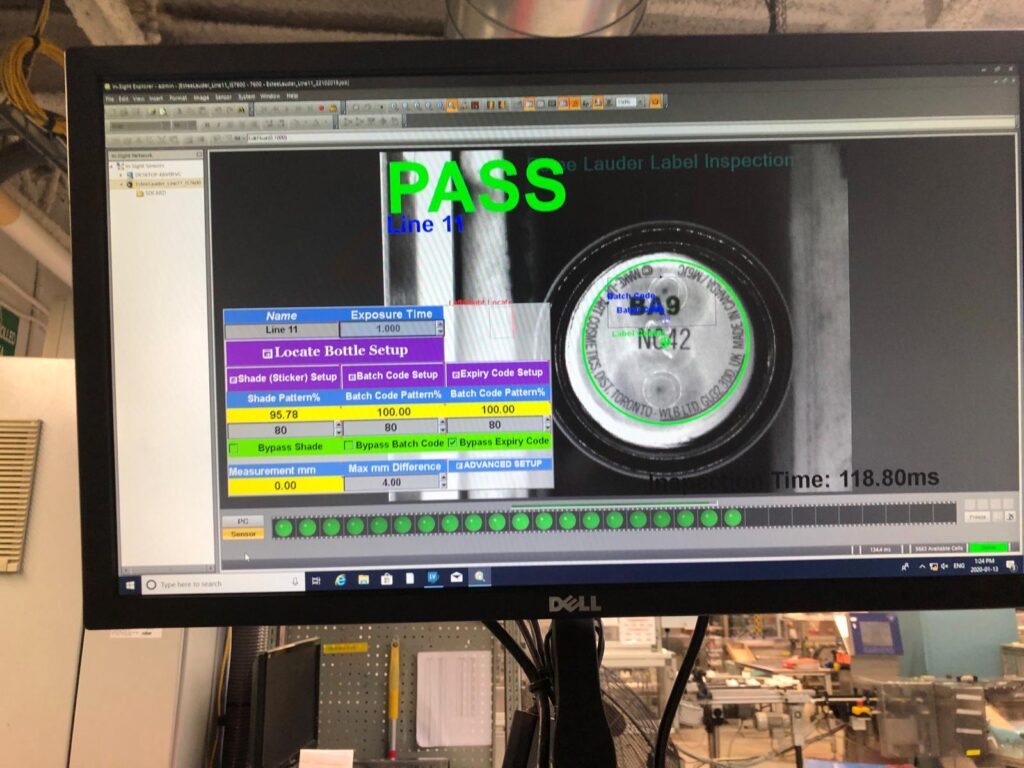Image resolution: width=1024 pixels, height=768 pixels.
Task: Click the Type here to search box
Action: pyautogui.click(x=223, y=583)
